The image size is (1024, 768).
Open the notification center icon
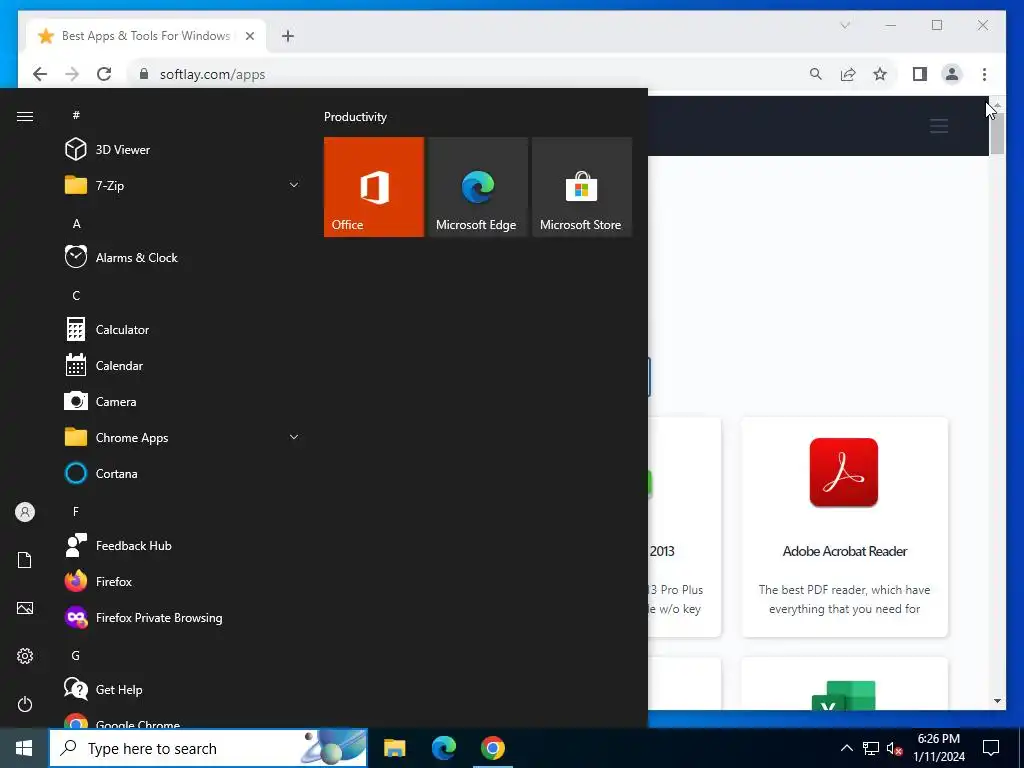click(991, 748)
